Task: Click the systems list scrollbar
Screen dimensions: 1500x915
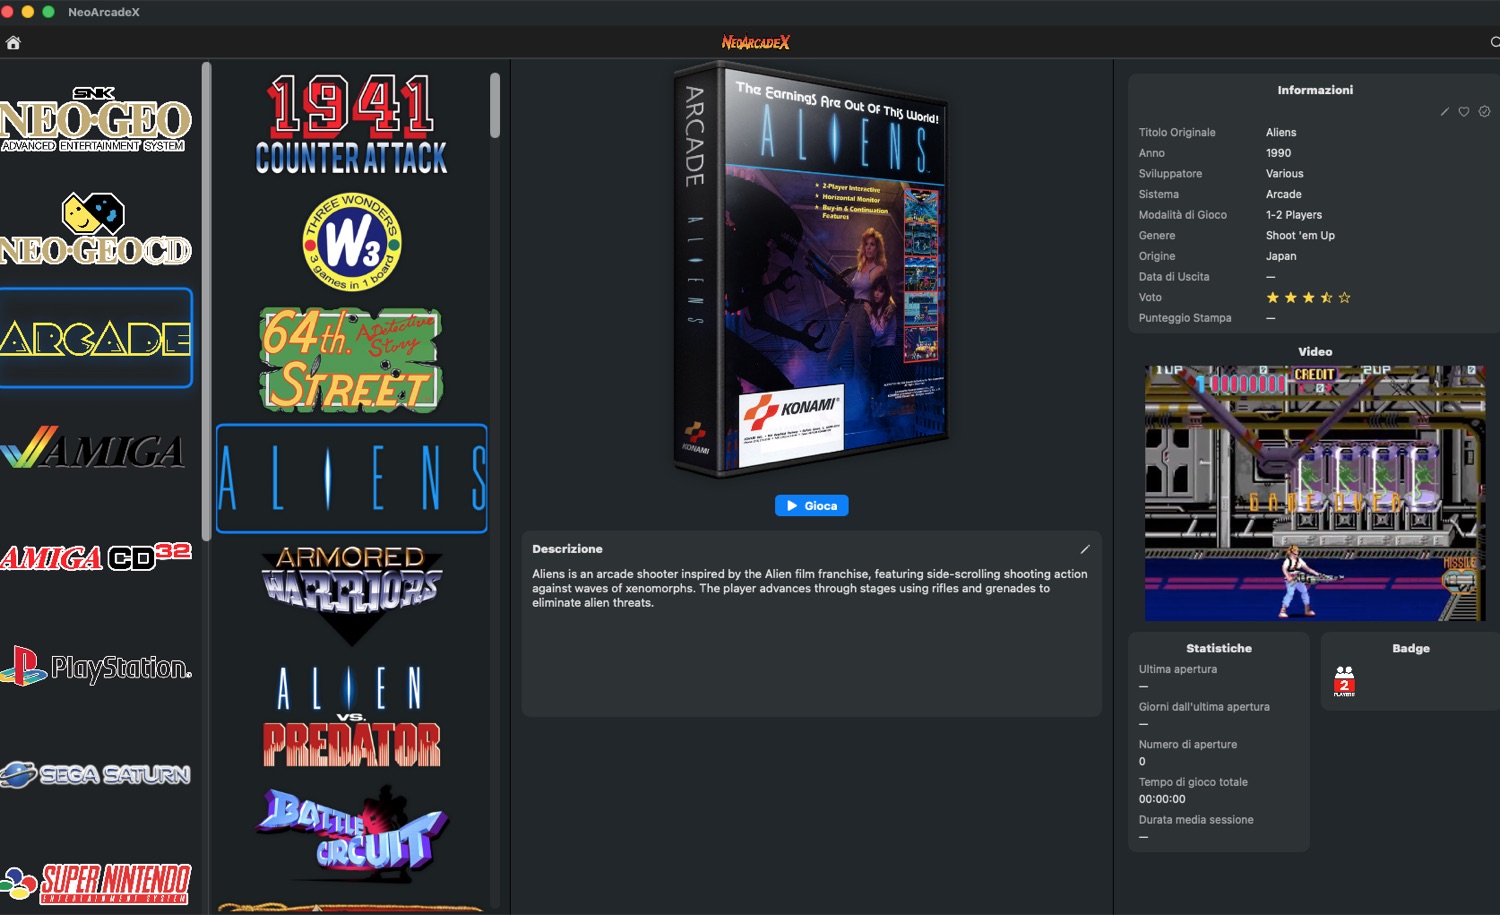Action: pos(206,300)
